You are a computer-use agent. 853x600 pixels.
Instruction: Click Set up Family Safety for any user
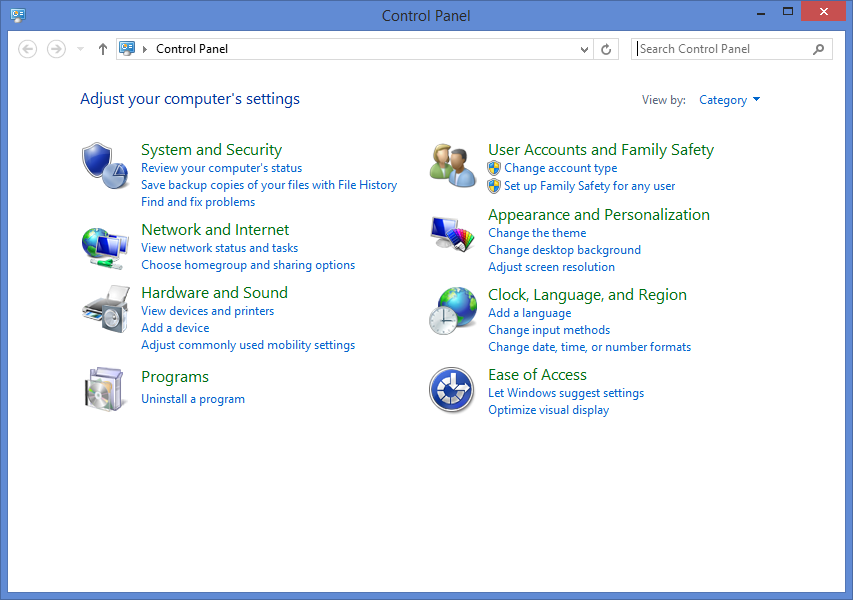pos(590,186)
